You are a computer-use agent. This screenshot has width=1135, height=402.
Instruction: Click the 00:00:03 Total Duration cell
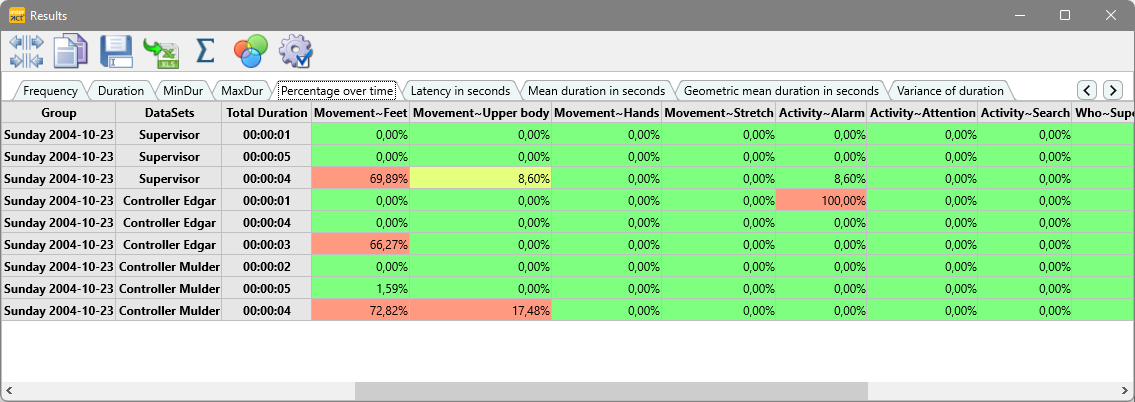pyautogui.click(x=267, y=244)
